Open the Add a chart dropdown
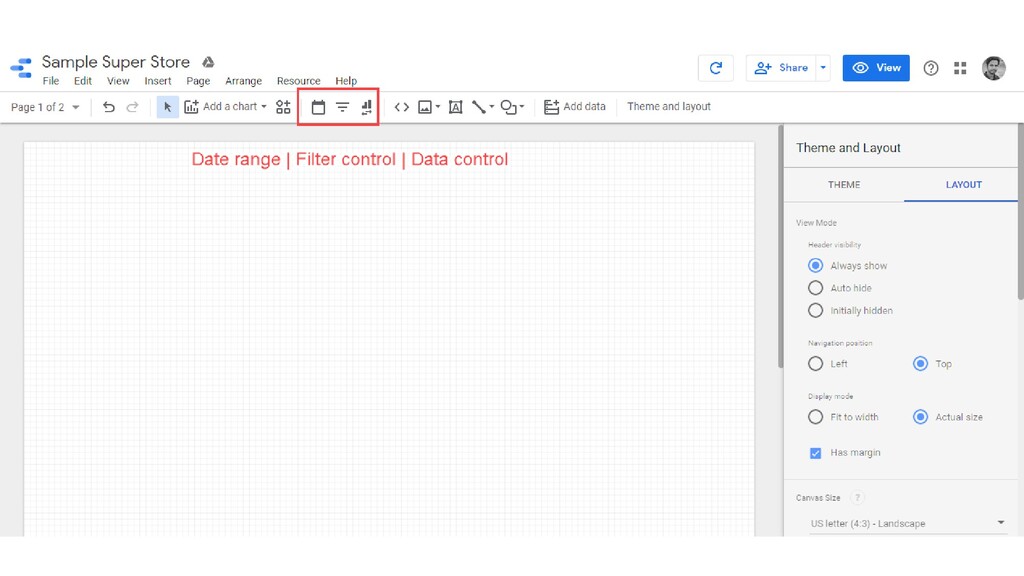The width and height of the screenshot is (1024, 576). 226,106
